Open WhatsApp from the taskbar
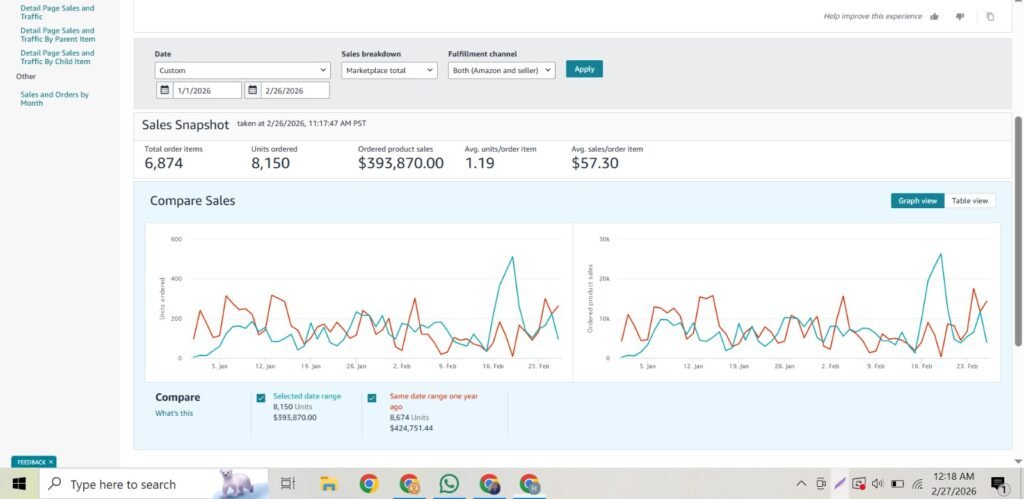Image resolution: width=1024 pixels, height=499 pixels. coord(449,484)
